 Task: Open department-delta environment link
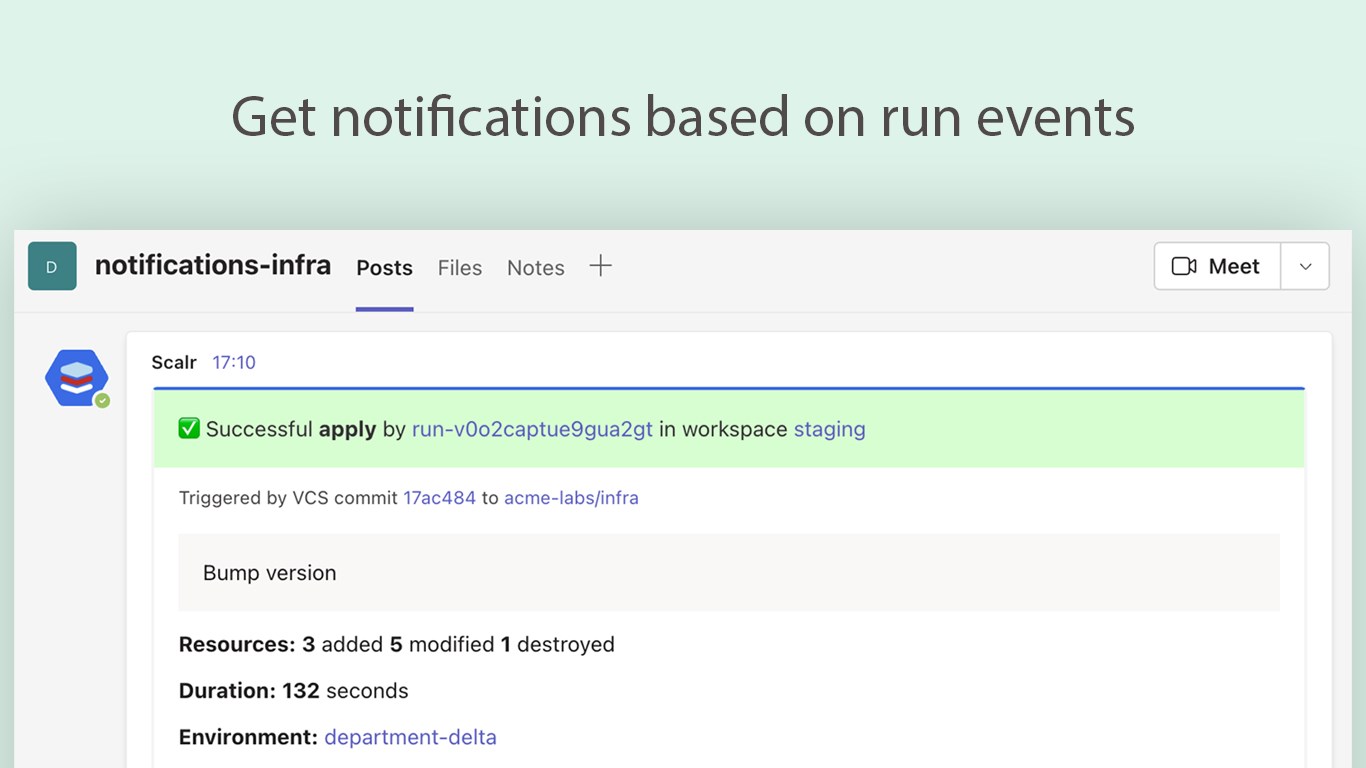click(x=410, y=737)
